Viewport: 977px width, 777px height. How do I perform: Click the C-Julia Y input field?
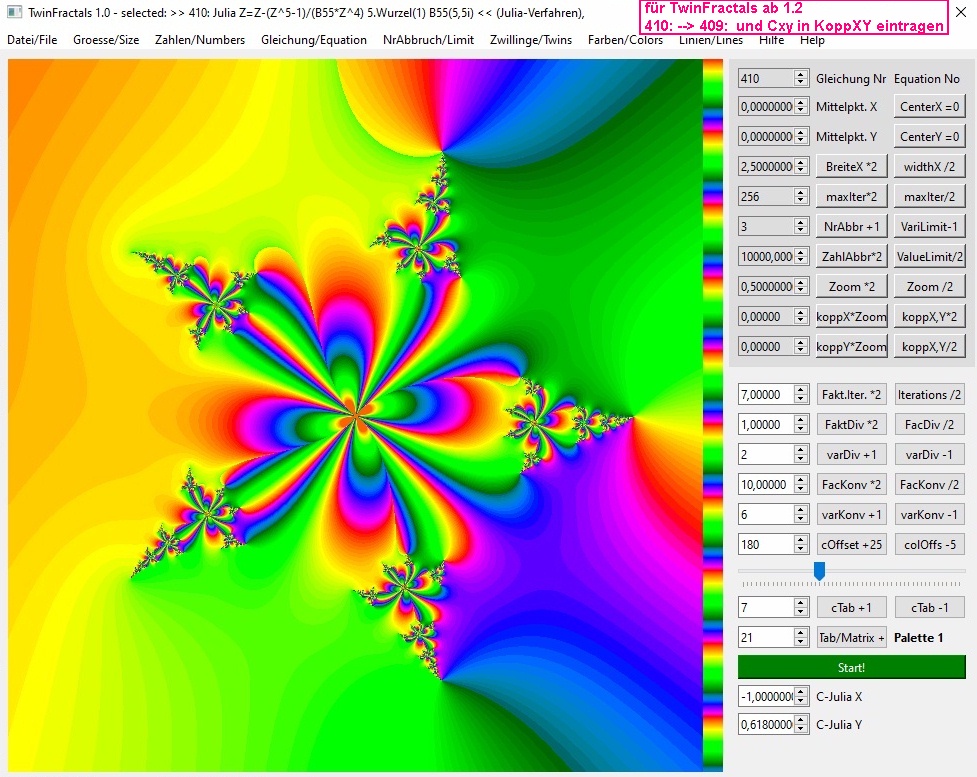coord(766,725)
